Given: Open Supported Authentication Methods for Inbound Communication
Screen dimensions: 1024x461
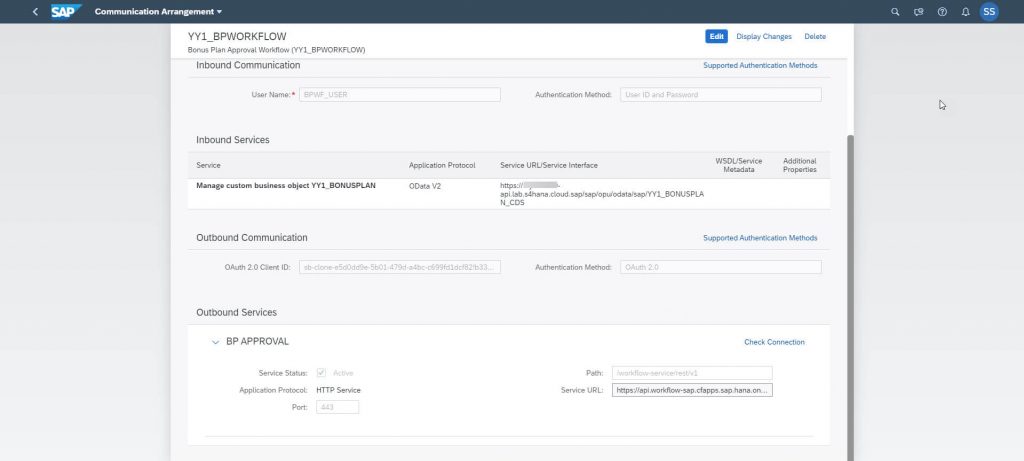Looking at the screenshot, I should click(x=760, y=65).
